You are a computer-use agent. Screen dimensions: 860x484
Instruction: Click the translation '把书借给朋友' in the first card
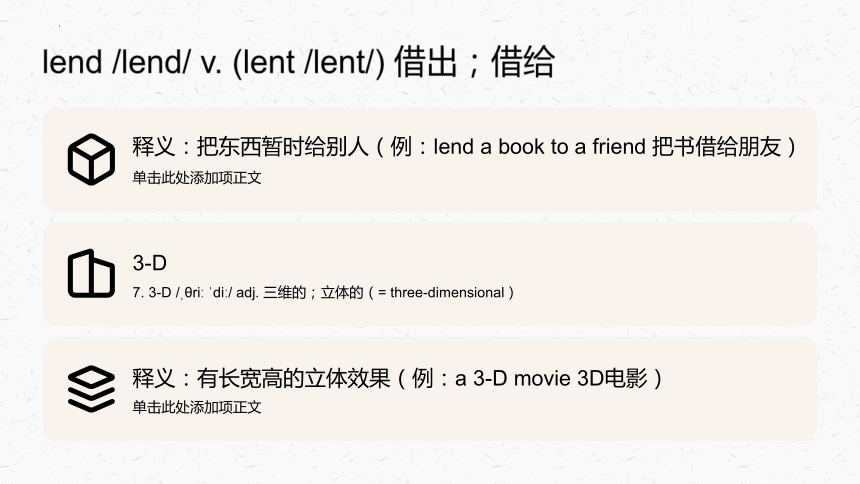pyautogui.click(x=716, y=147)
